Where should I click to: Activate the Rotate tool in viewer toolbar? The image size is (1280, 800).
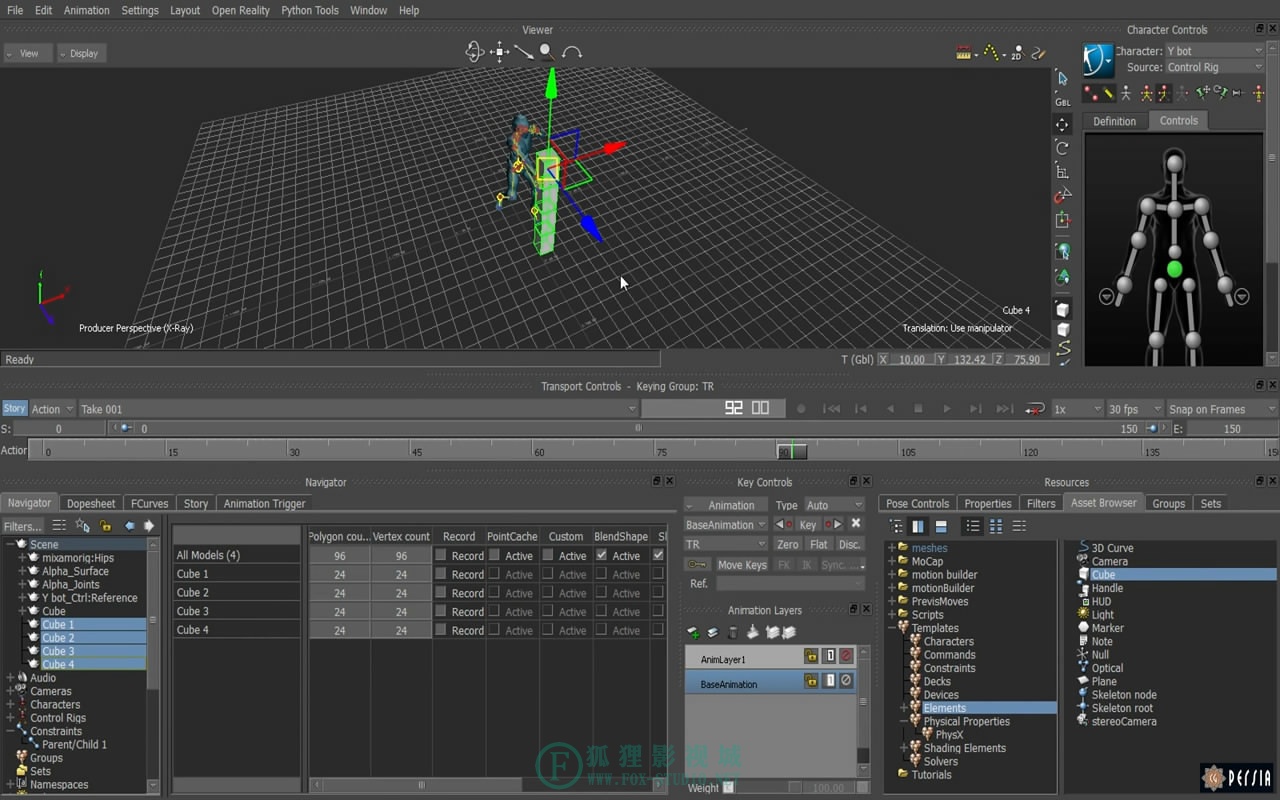[1062, 148]
